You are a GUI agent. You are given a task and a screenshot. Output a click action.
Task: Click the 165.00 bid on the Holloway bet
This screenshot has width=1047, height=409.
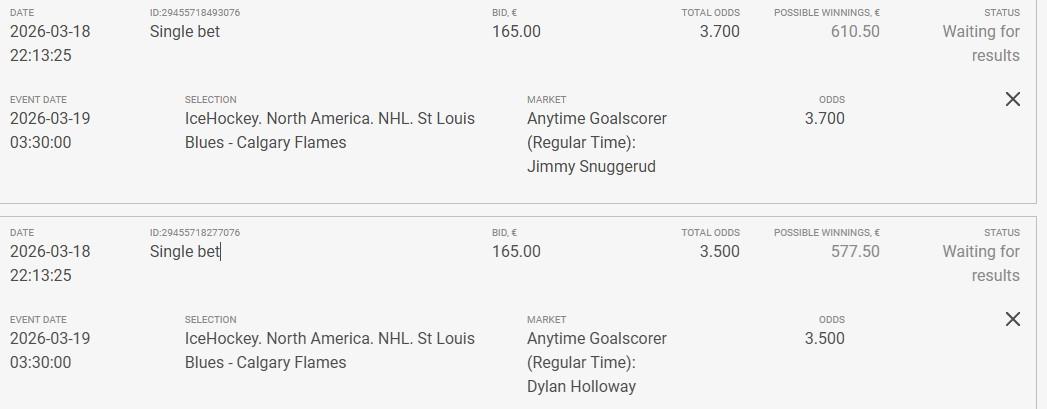(516, 251)
